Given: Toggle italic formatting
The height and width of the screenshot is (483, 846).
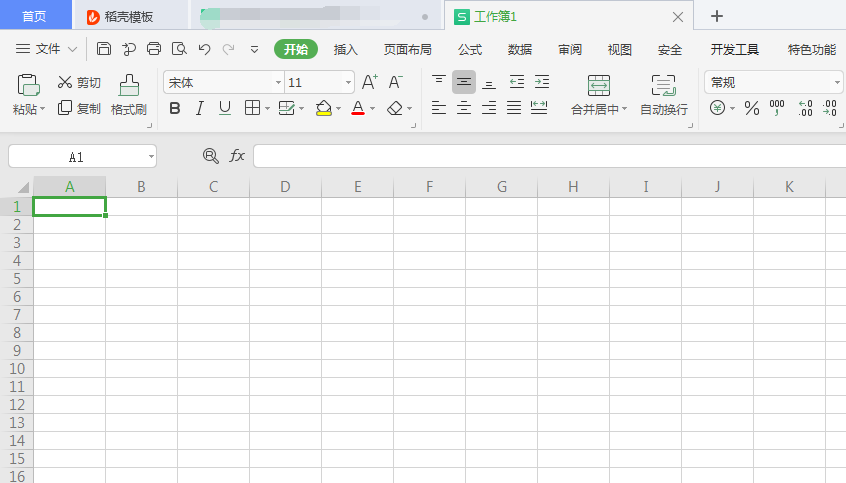Looking at the screenshot, I should point(200,108).
